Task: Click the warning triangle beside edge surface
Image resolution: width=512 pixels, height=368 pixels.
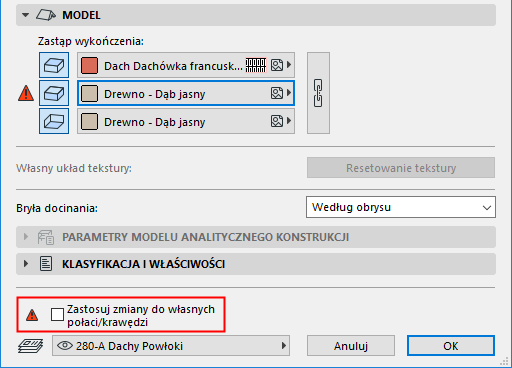Action: click(26, 93)
